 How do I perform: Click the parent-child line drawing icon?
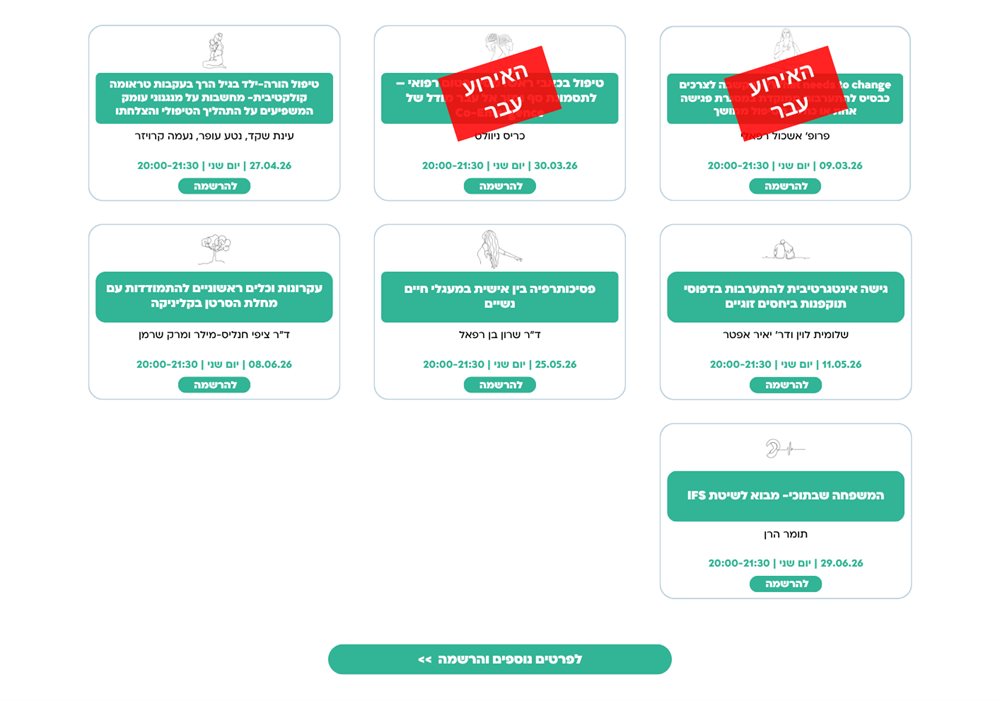(214, 50)
